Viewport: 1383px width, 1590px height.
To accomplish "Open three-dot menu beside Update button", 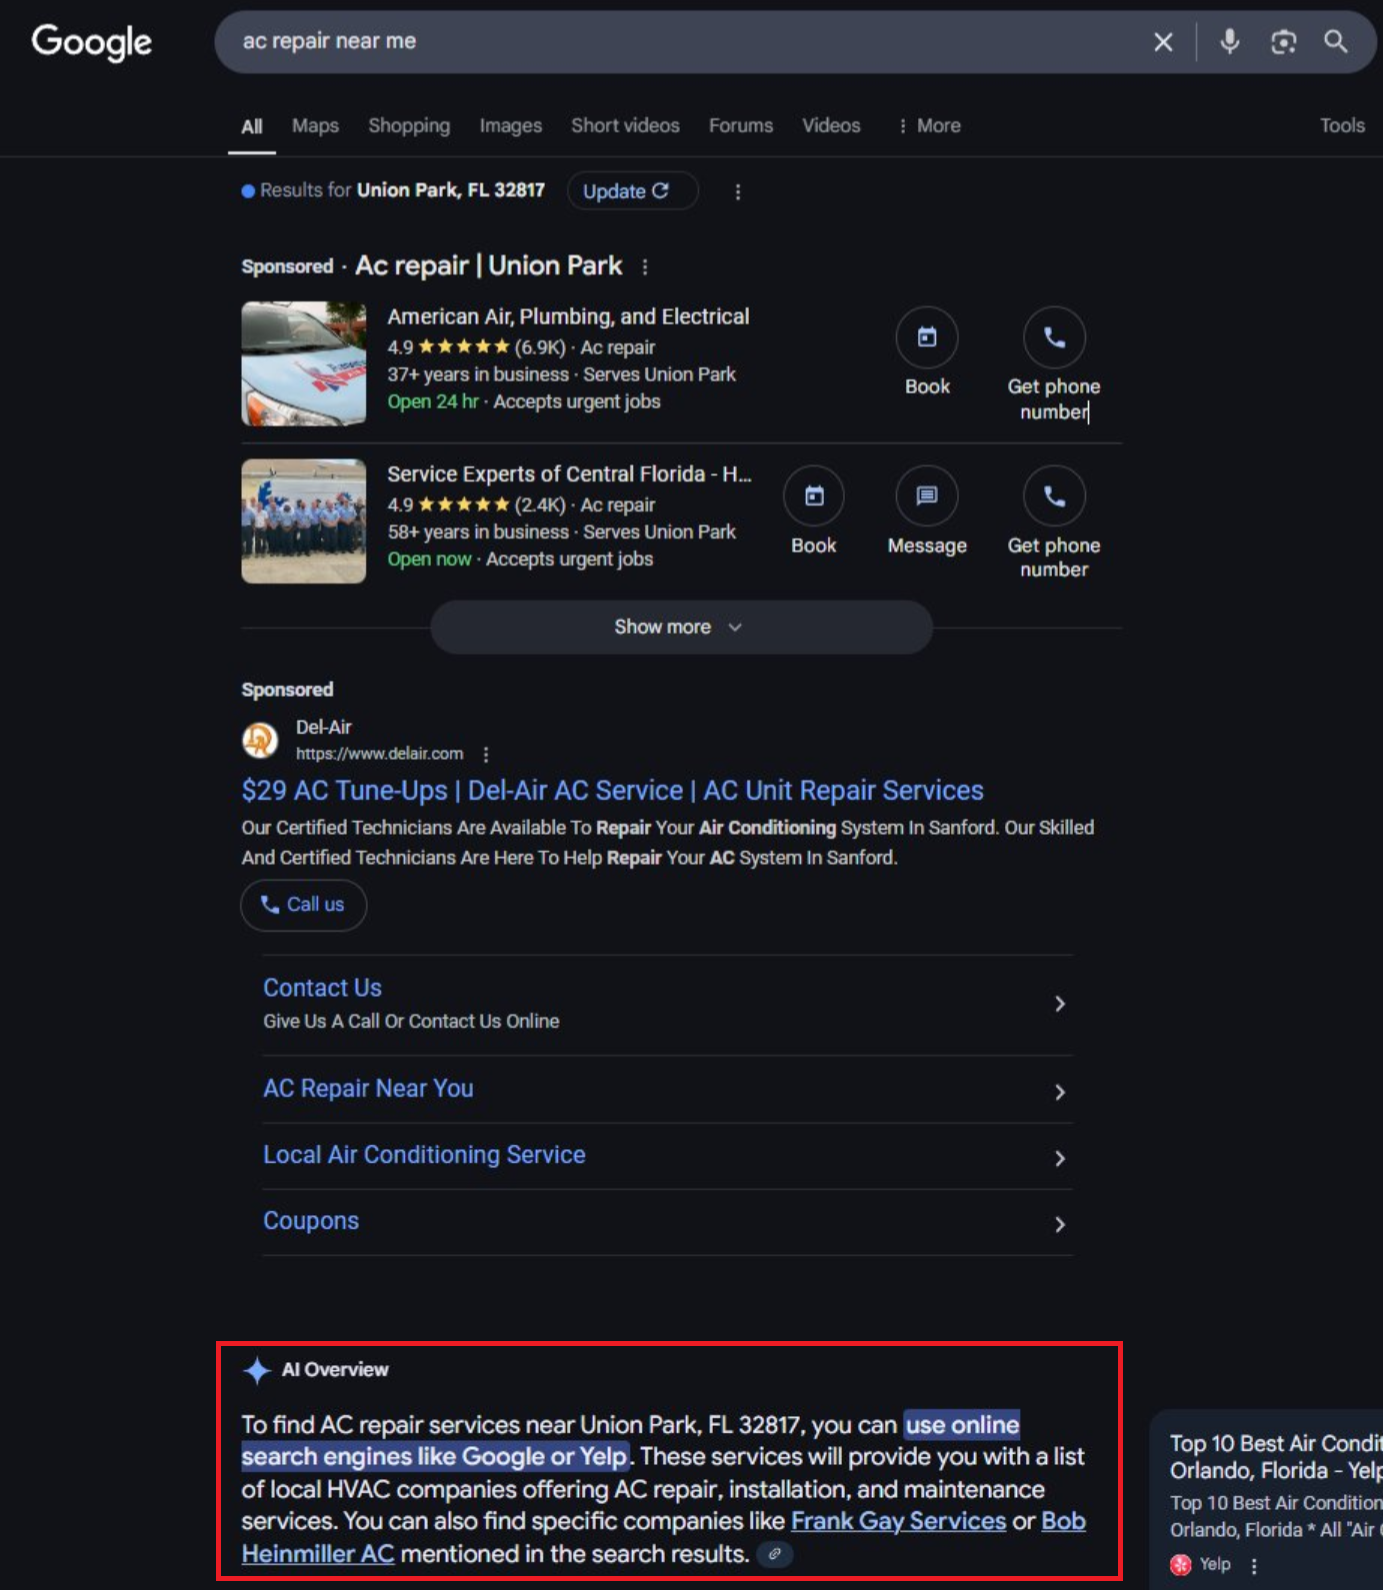I will pos(738,192).
